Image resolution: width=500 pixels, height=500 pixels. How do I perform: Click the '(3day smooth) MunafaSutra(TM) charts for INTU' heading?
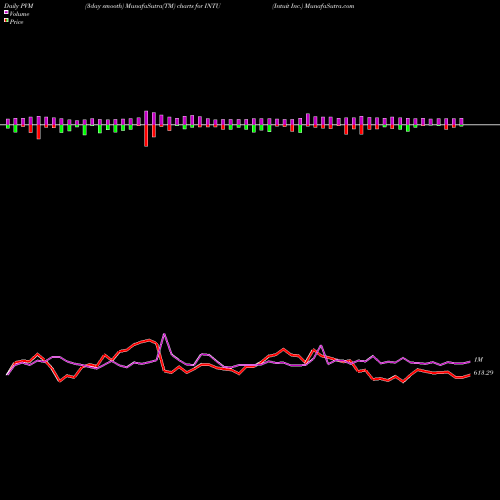153,6
